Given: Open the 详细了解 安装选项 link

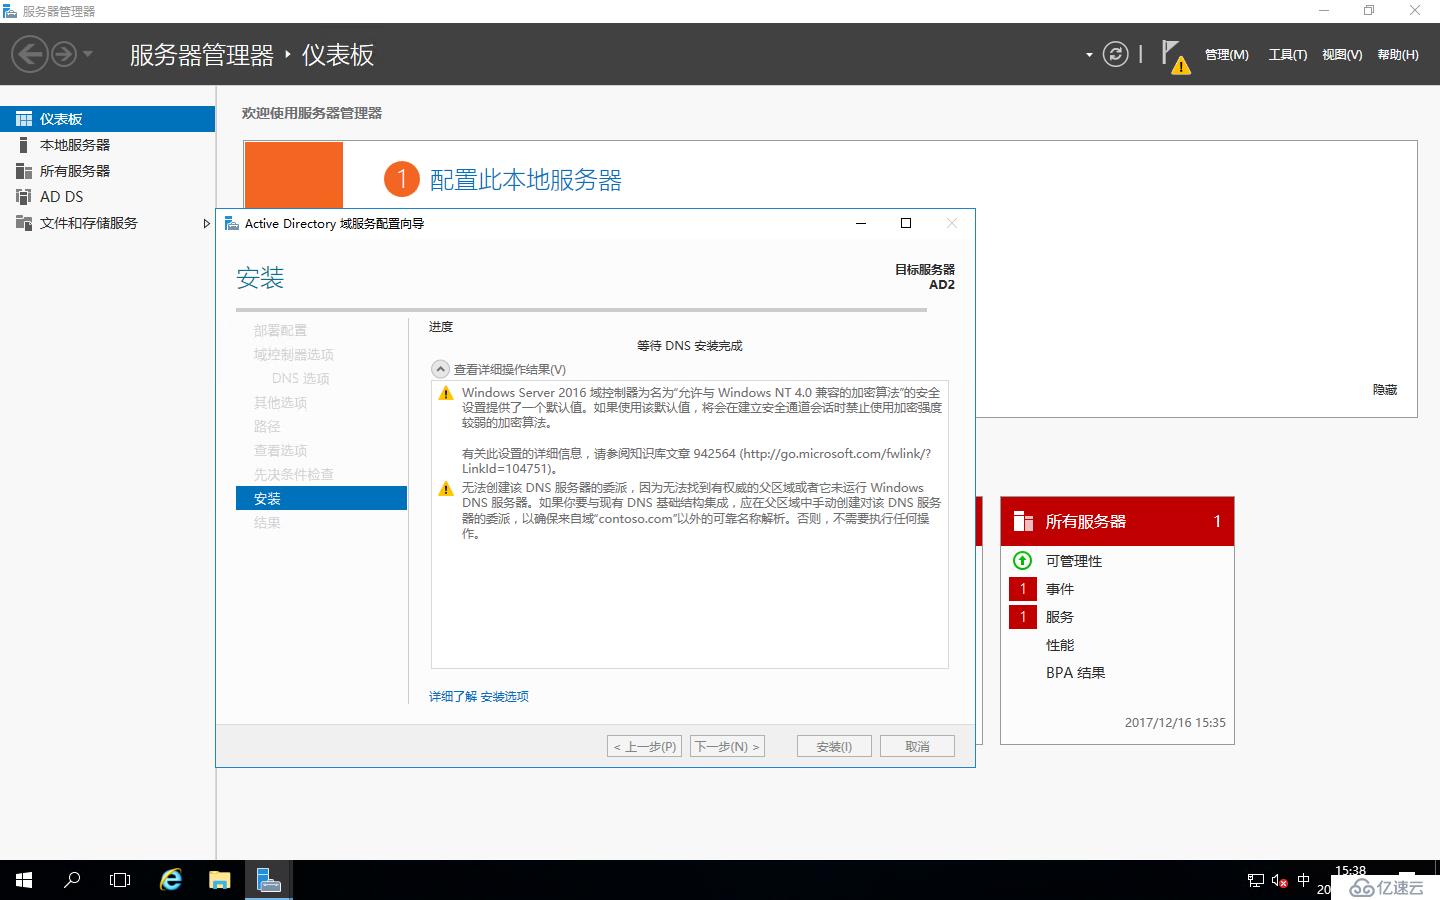Looking at the screenshot, I should click(479, 696).
